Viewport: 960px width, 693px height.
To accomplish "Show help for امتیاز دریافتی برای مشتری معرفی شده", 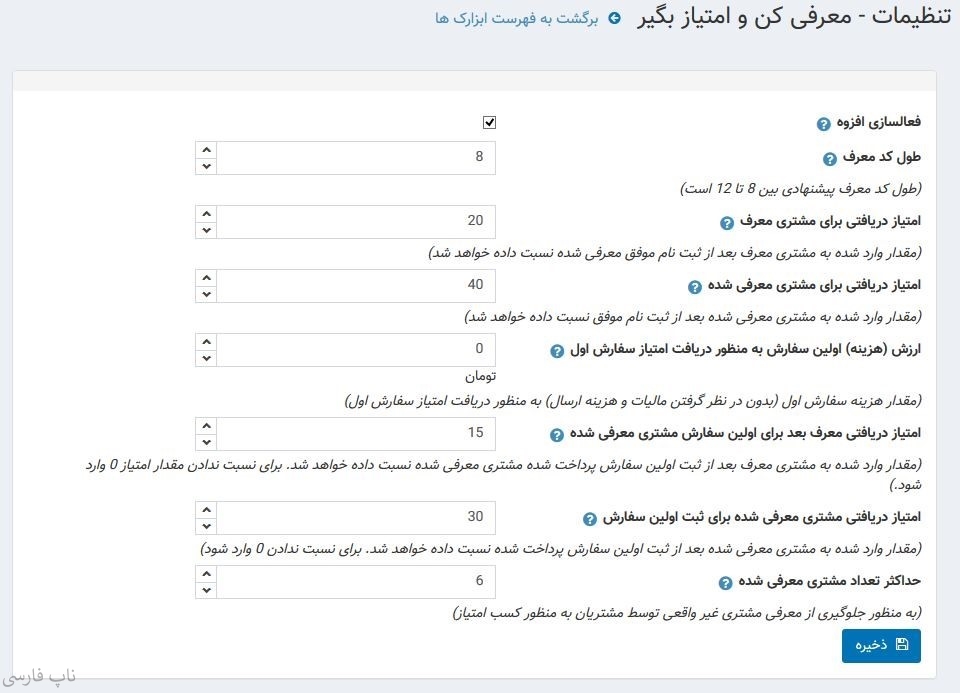I will [x=695, y=287].
